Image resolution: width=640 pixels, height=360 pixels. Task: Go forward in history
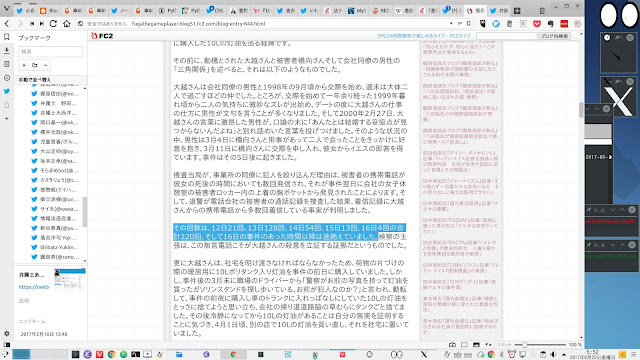point(20,24)
